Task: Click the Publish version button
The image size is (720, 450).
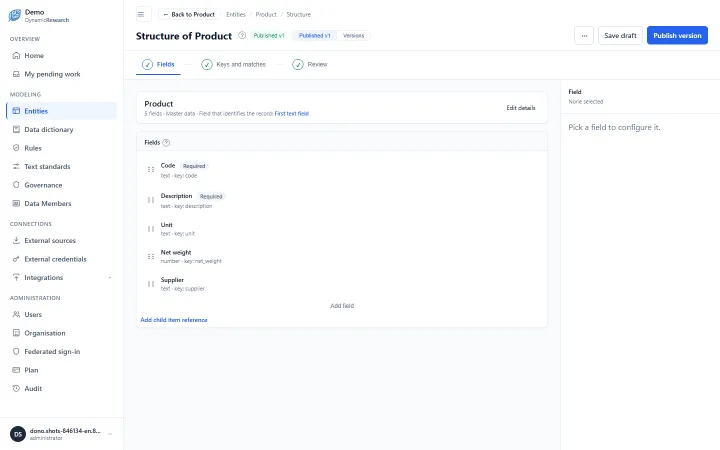Action: 677,35
